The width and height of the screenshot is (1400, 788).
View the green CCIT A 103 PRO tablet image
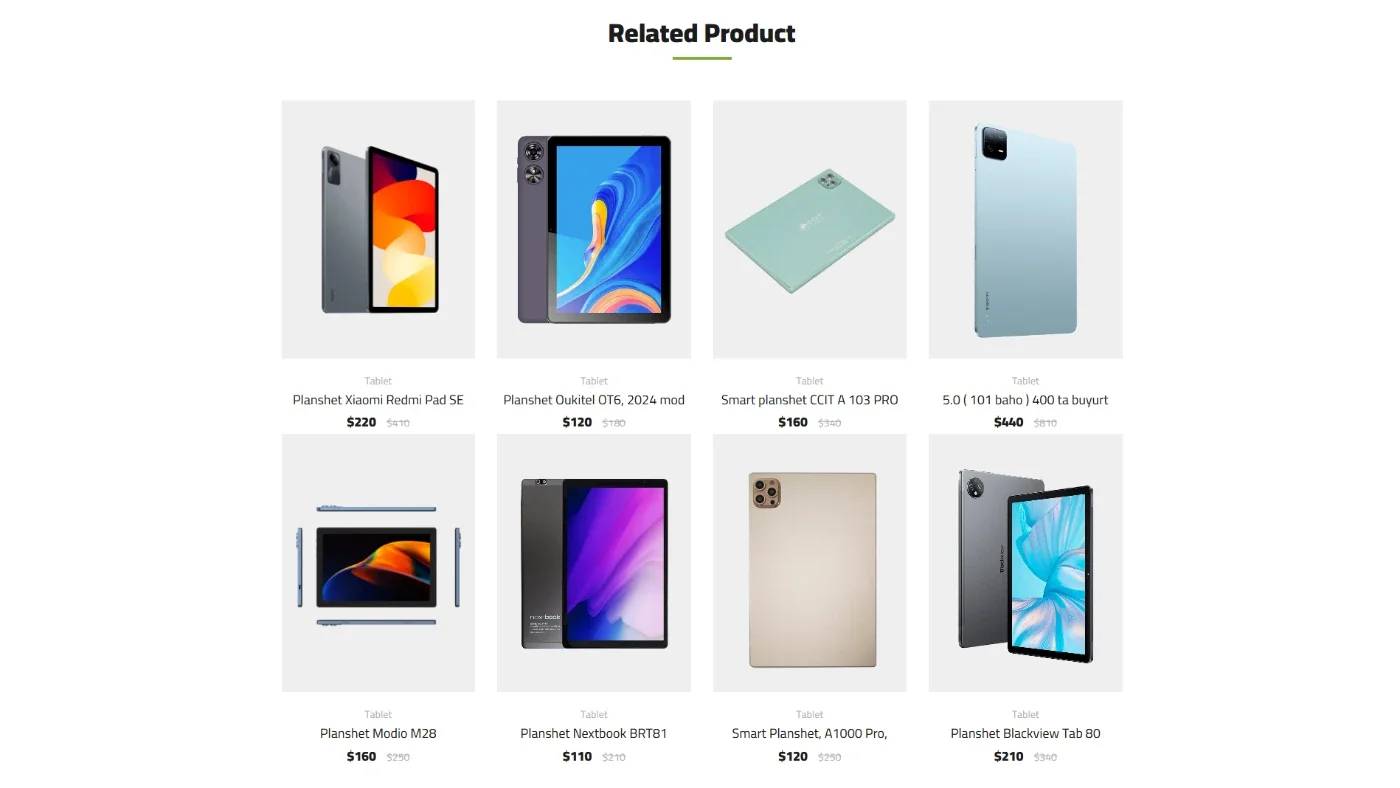point(810,229)
